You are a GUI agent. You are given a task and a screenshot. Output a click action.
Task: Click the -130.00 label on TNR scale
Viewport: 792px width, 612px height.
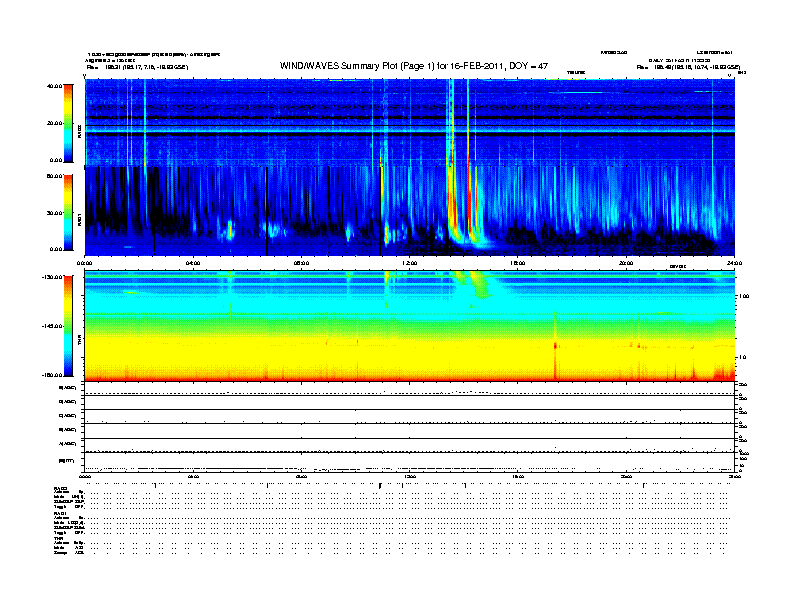pyautogui.click(x=52, y=277)
